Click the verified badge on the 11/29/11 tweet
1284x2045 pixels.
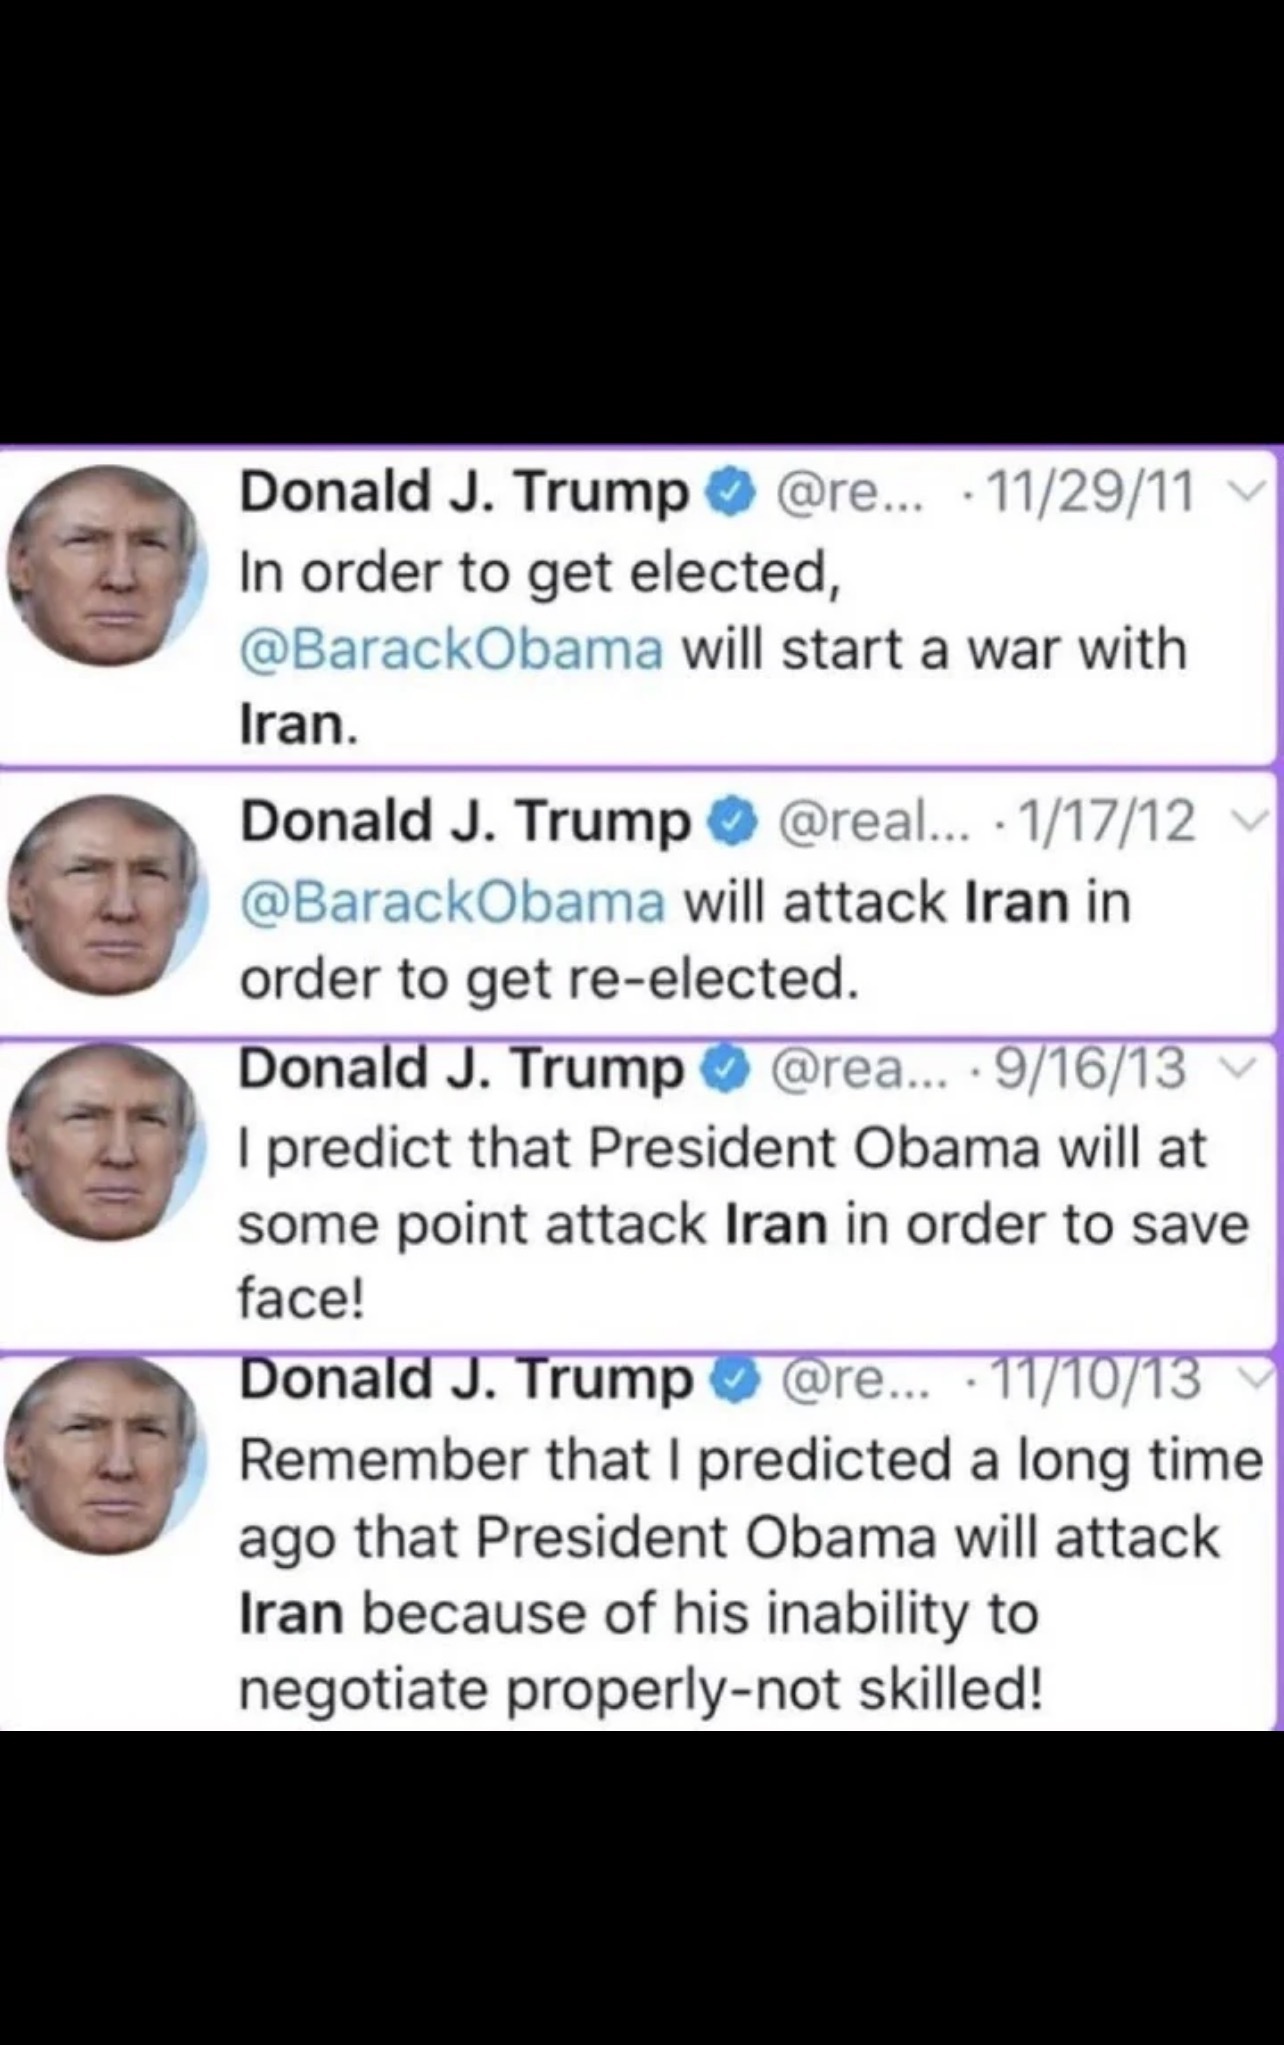[729, 492]
